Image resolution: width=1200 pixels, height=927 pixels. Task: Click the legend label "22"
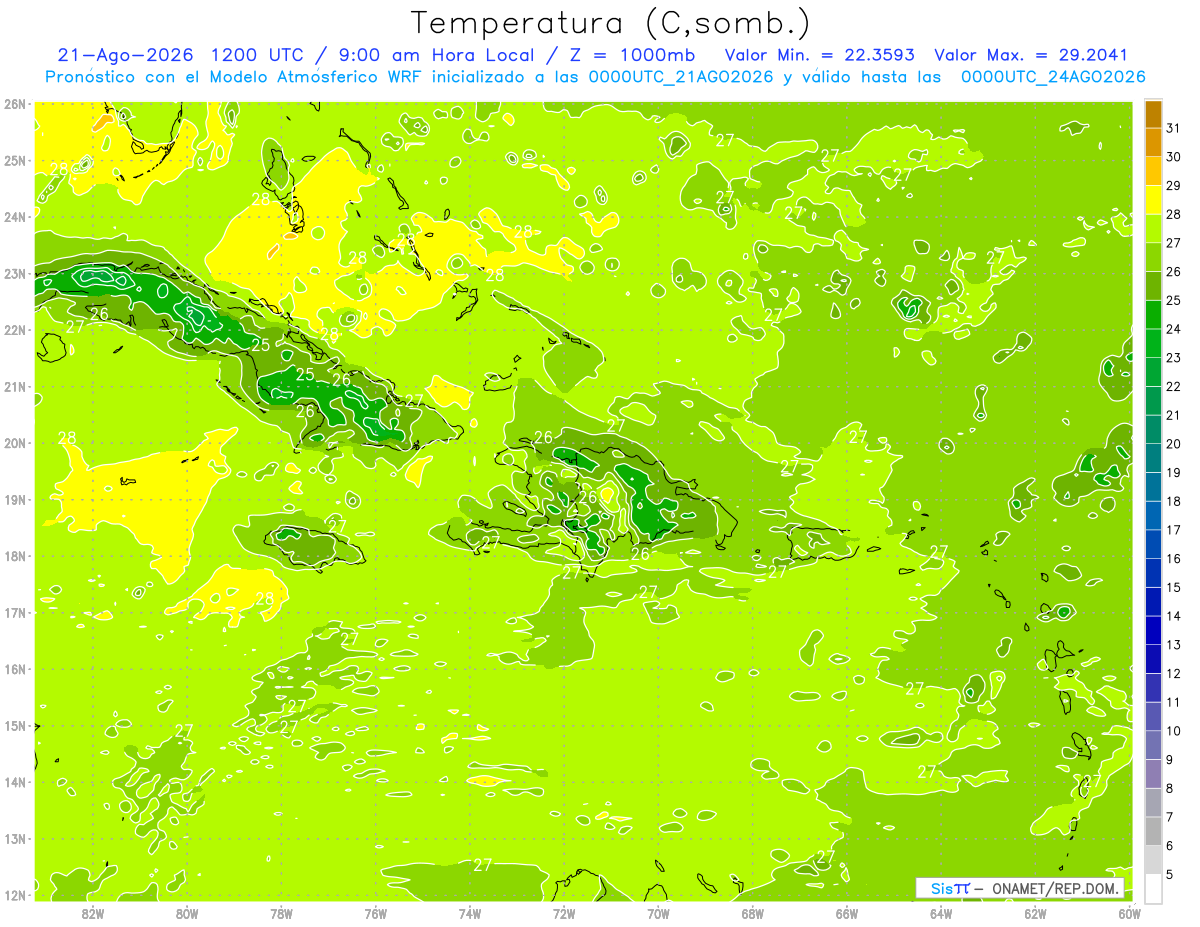point(1173,386)
